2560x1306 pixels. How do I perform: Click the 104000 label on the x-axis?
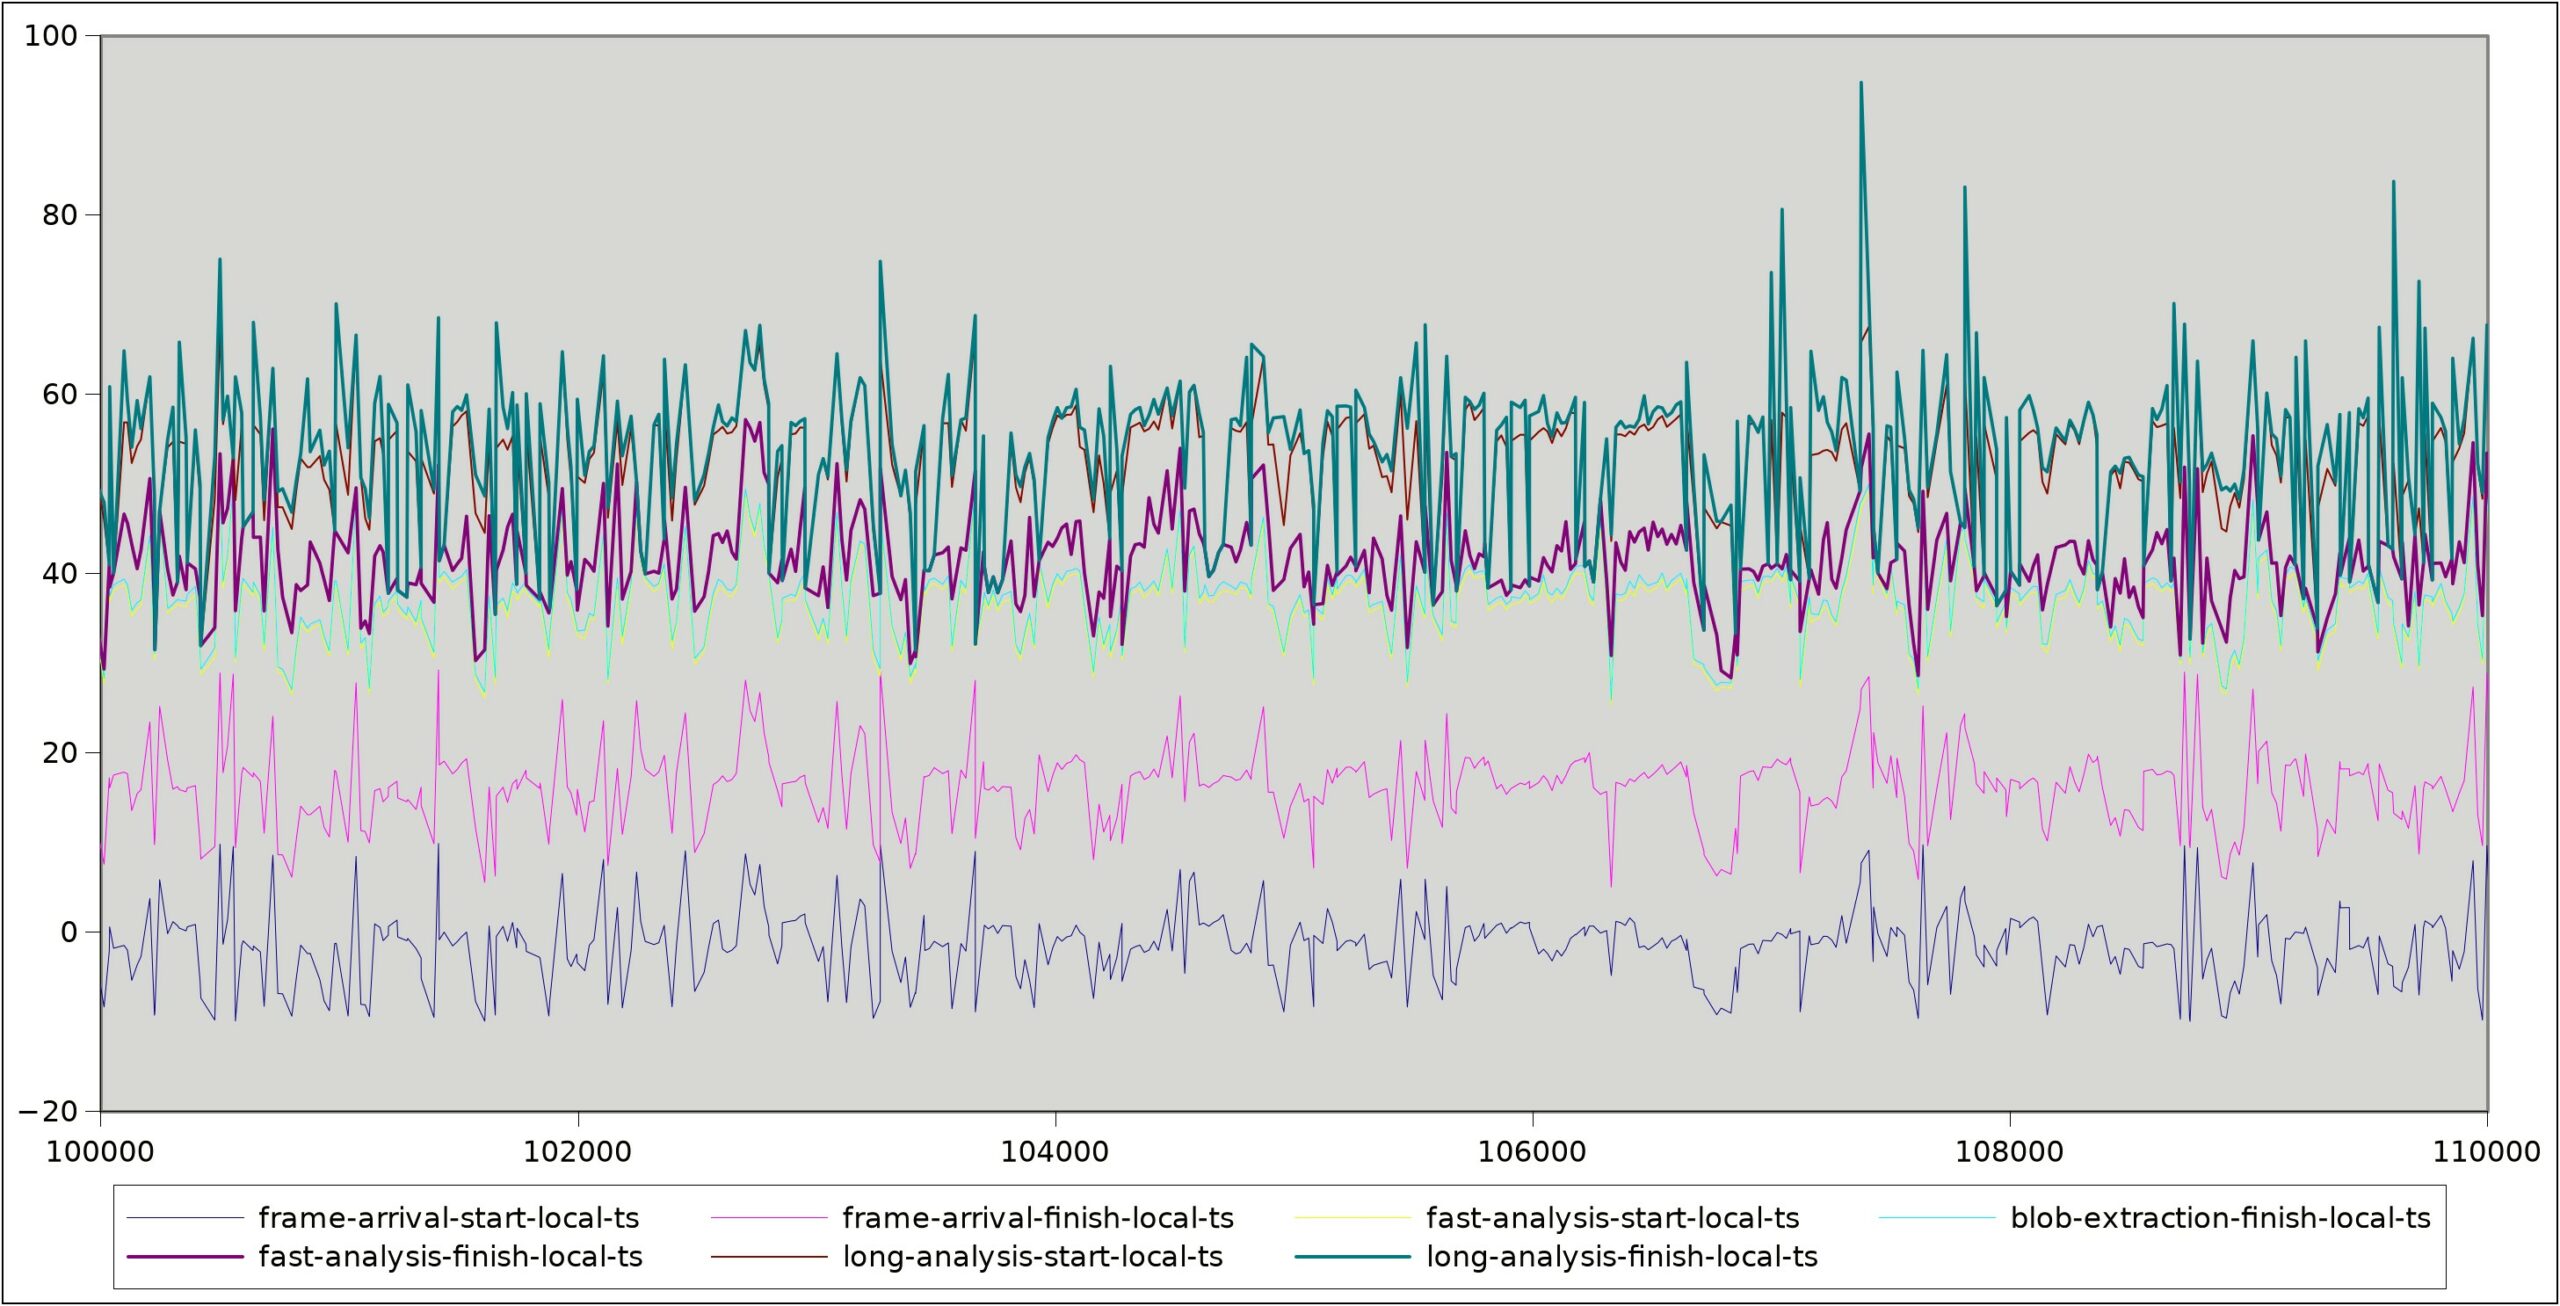pyautogui.click(x=1055, y=1151)
